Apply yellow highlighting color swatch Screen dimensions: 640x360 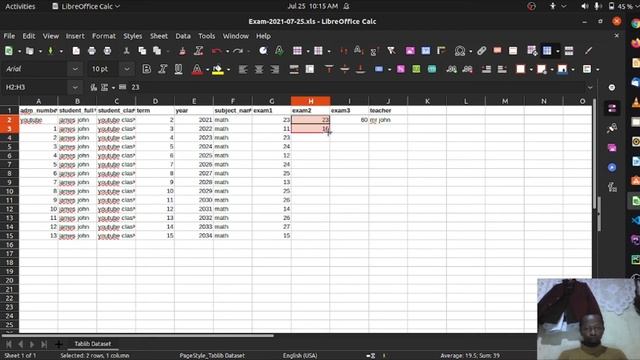pyautogui.click(x=218, y=69)
